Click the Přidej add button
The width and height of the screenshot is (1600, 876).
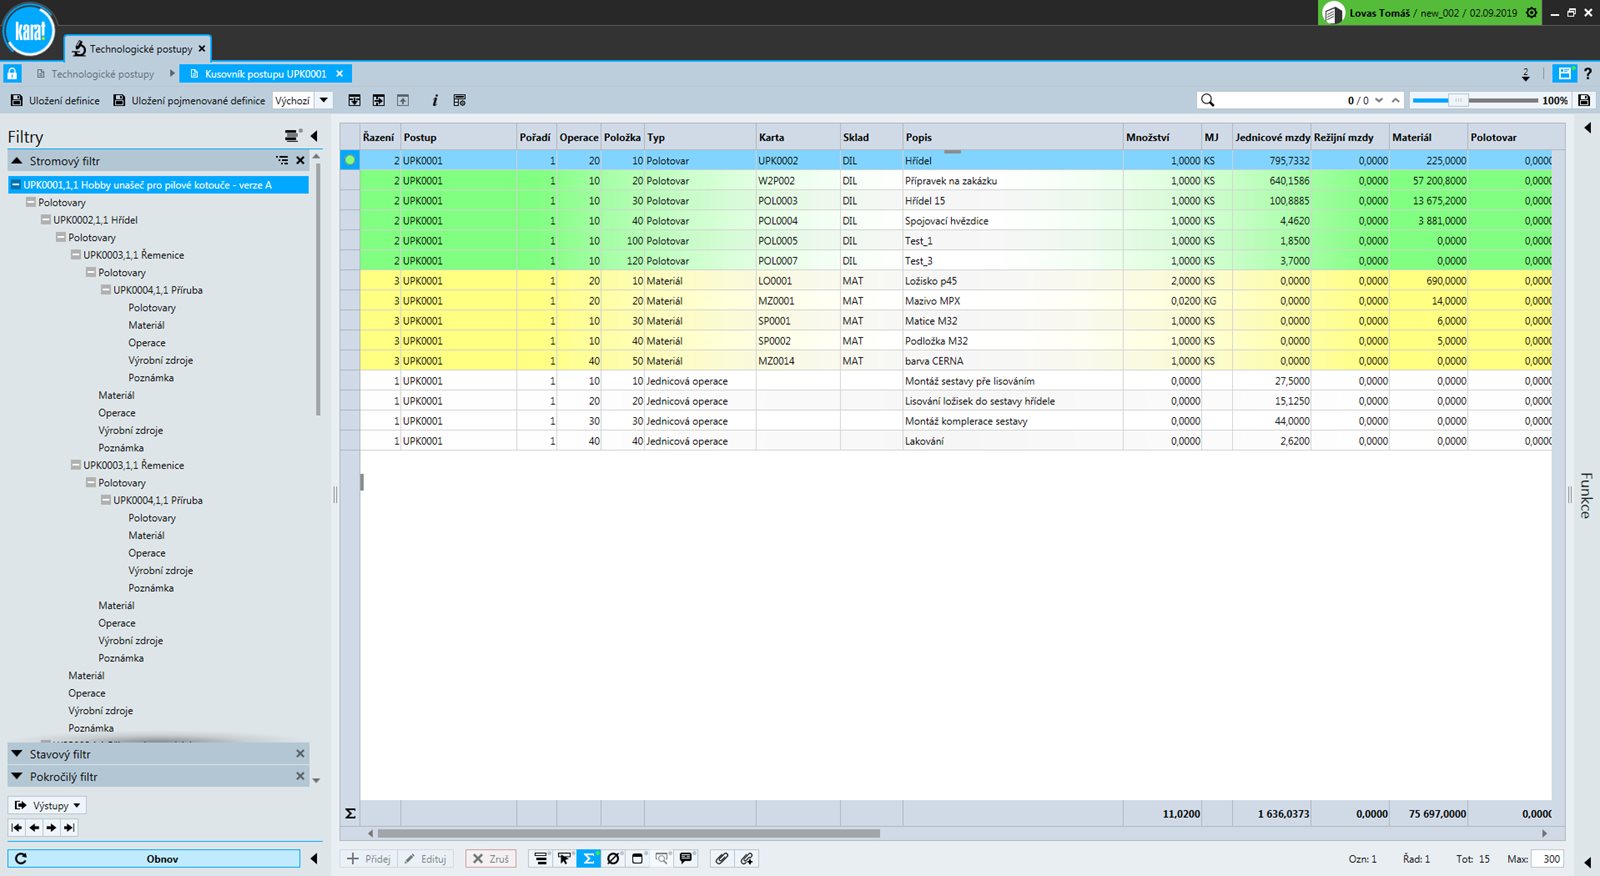tap(368, 859)
